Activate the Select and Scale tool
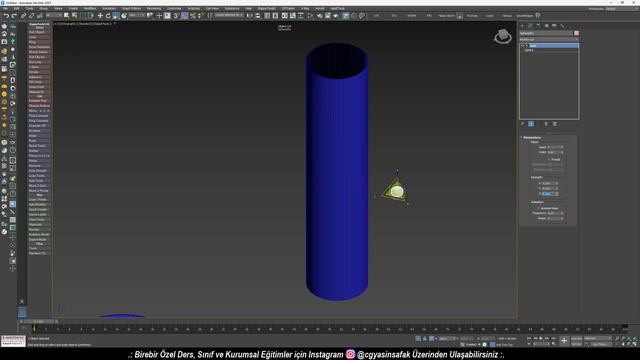The height and width of the screenshot is (360, 640). pos(116,16)
